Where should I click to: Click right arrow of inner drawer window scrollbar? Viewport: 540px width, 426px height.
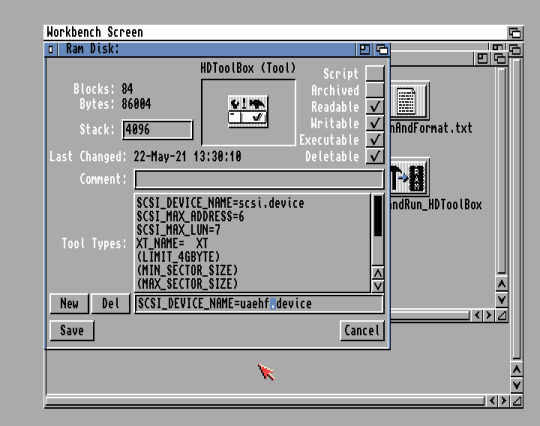[x=489, y=315]
